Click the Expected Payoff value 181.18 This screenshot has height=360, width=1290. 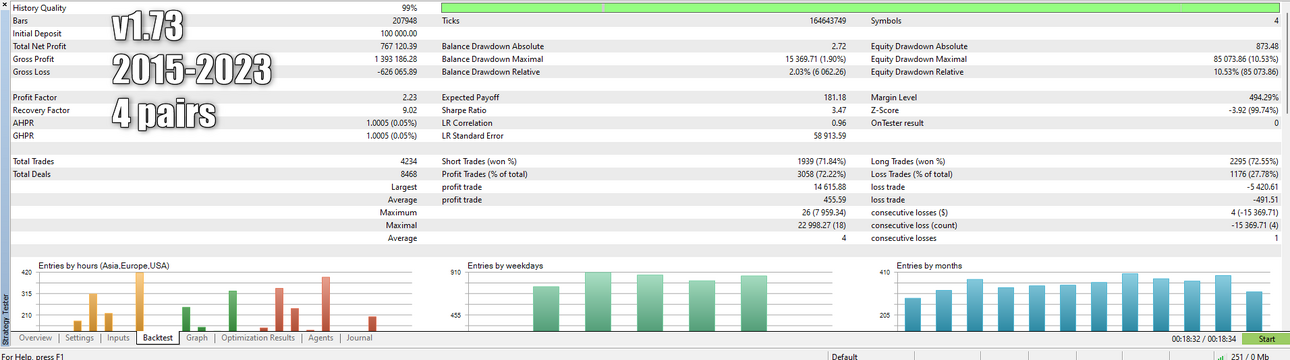click(x=834, y=97)
